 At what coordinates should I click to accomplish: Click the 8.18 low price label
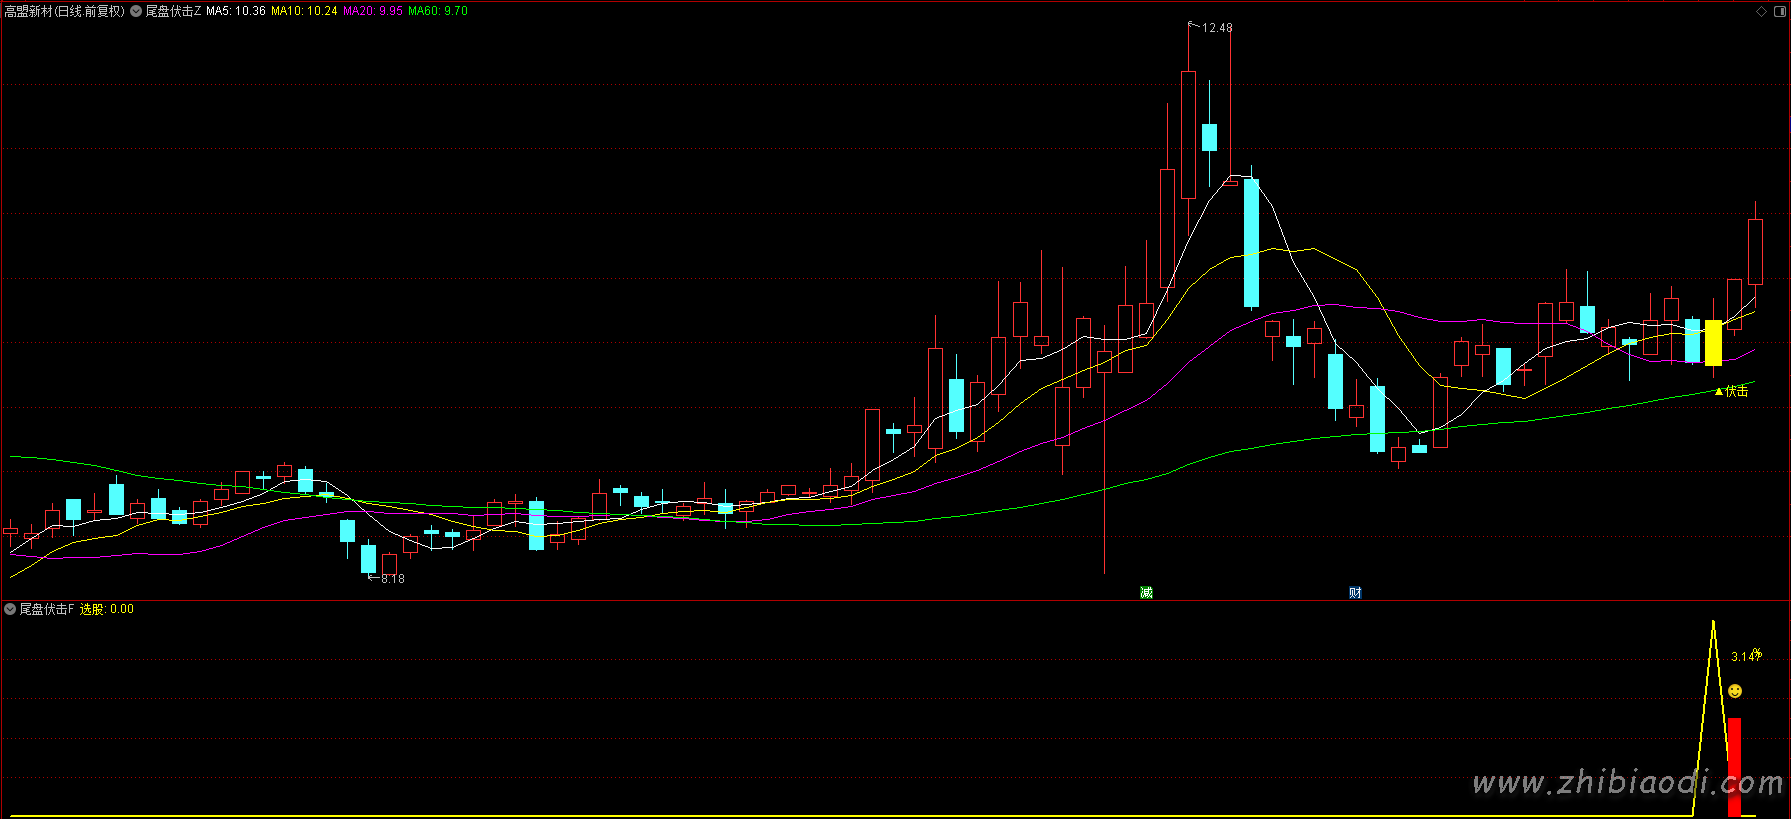coord(393,579)
